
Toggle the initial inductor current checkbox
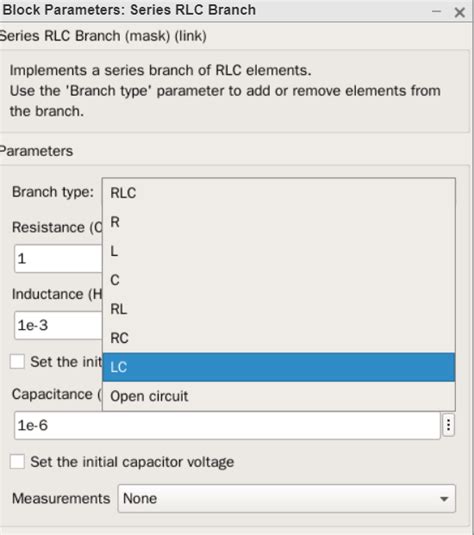tap(17, 362)
